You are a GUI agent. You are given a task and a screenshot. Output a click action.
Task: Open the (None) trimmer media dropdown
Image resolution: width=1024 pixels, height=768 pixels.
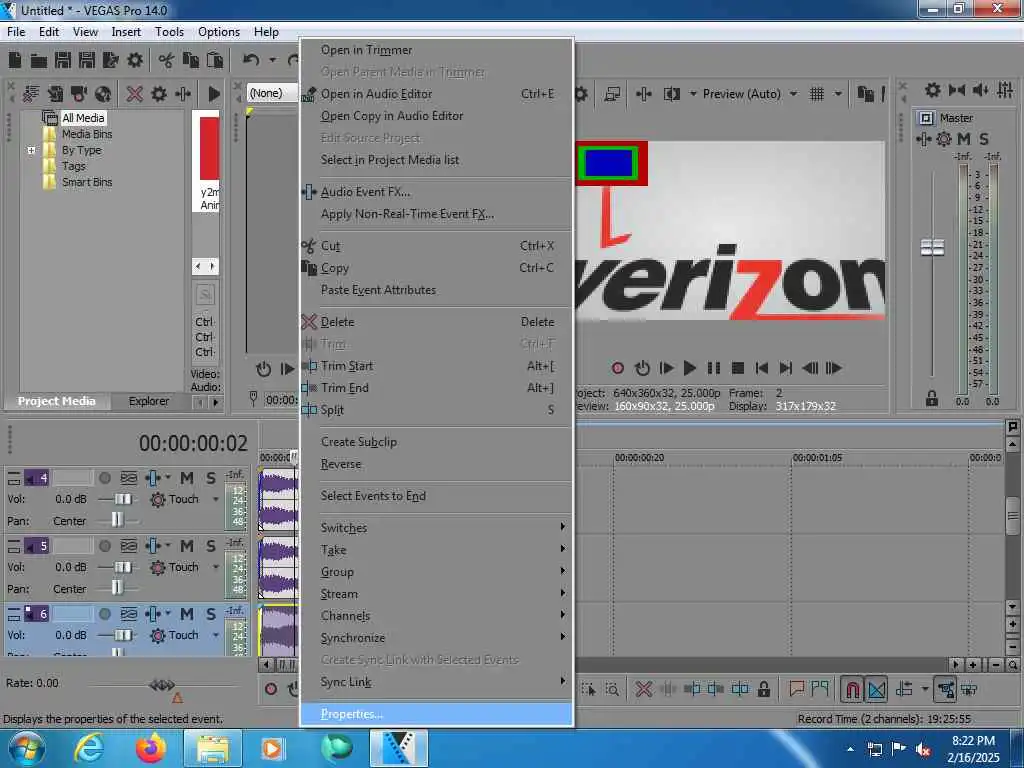click(272, 93)
